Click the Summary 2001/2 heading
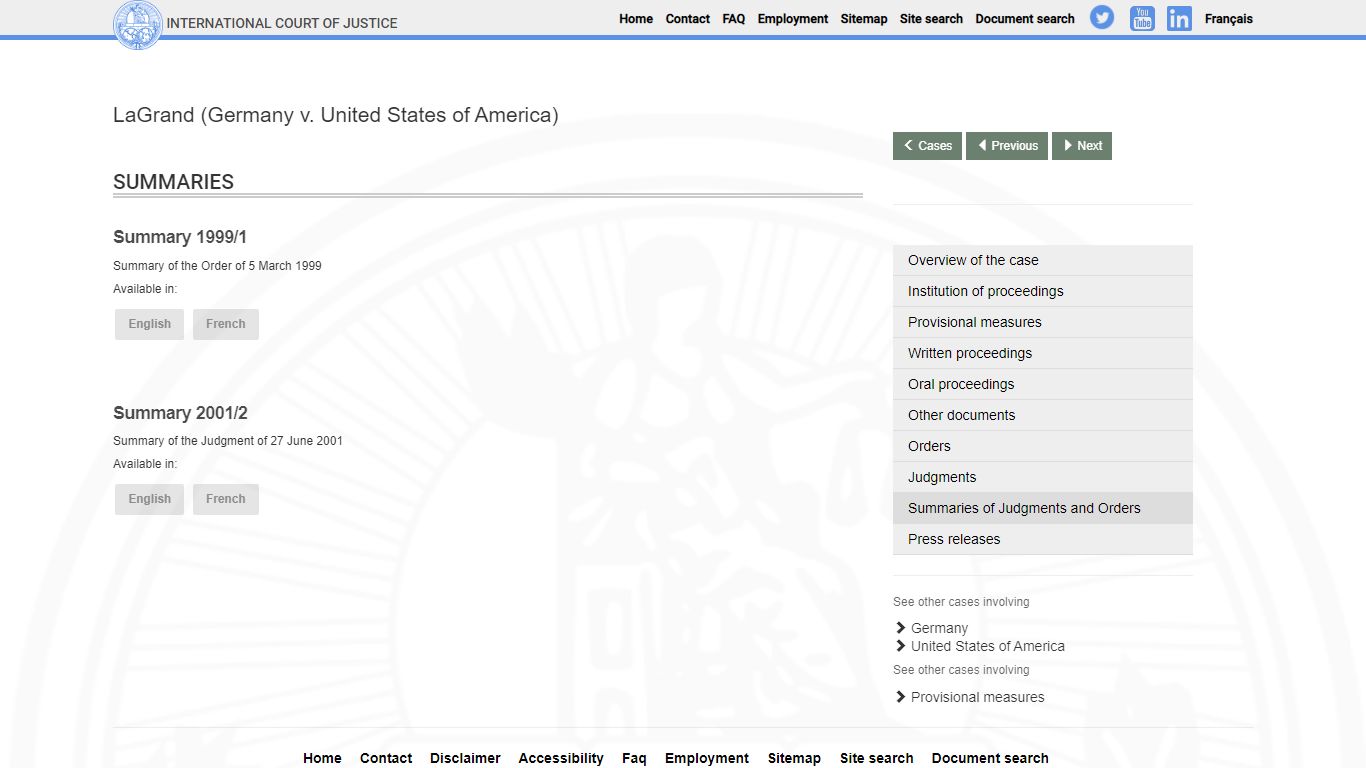This screenshot has height=768, width=1366. click(x=180, y=413)
